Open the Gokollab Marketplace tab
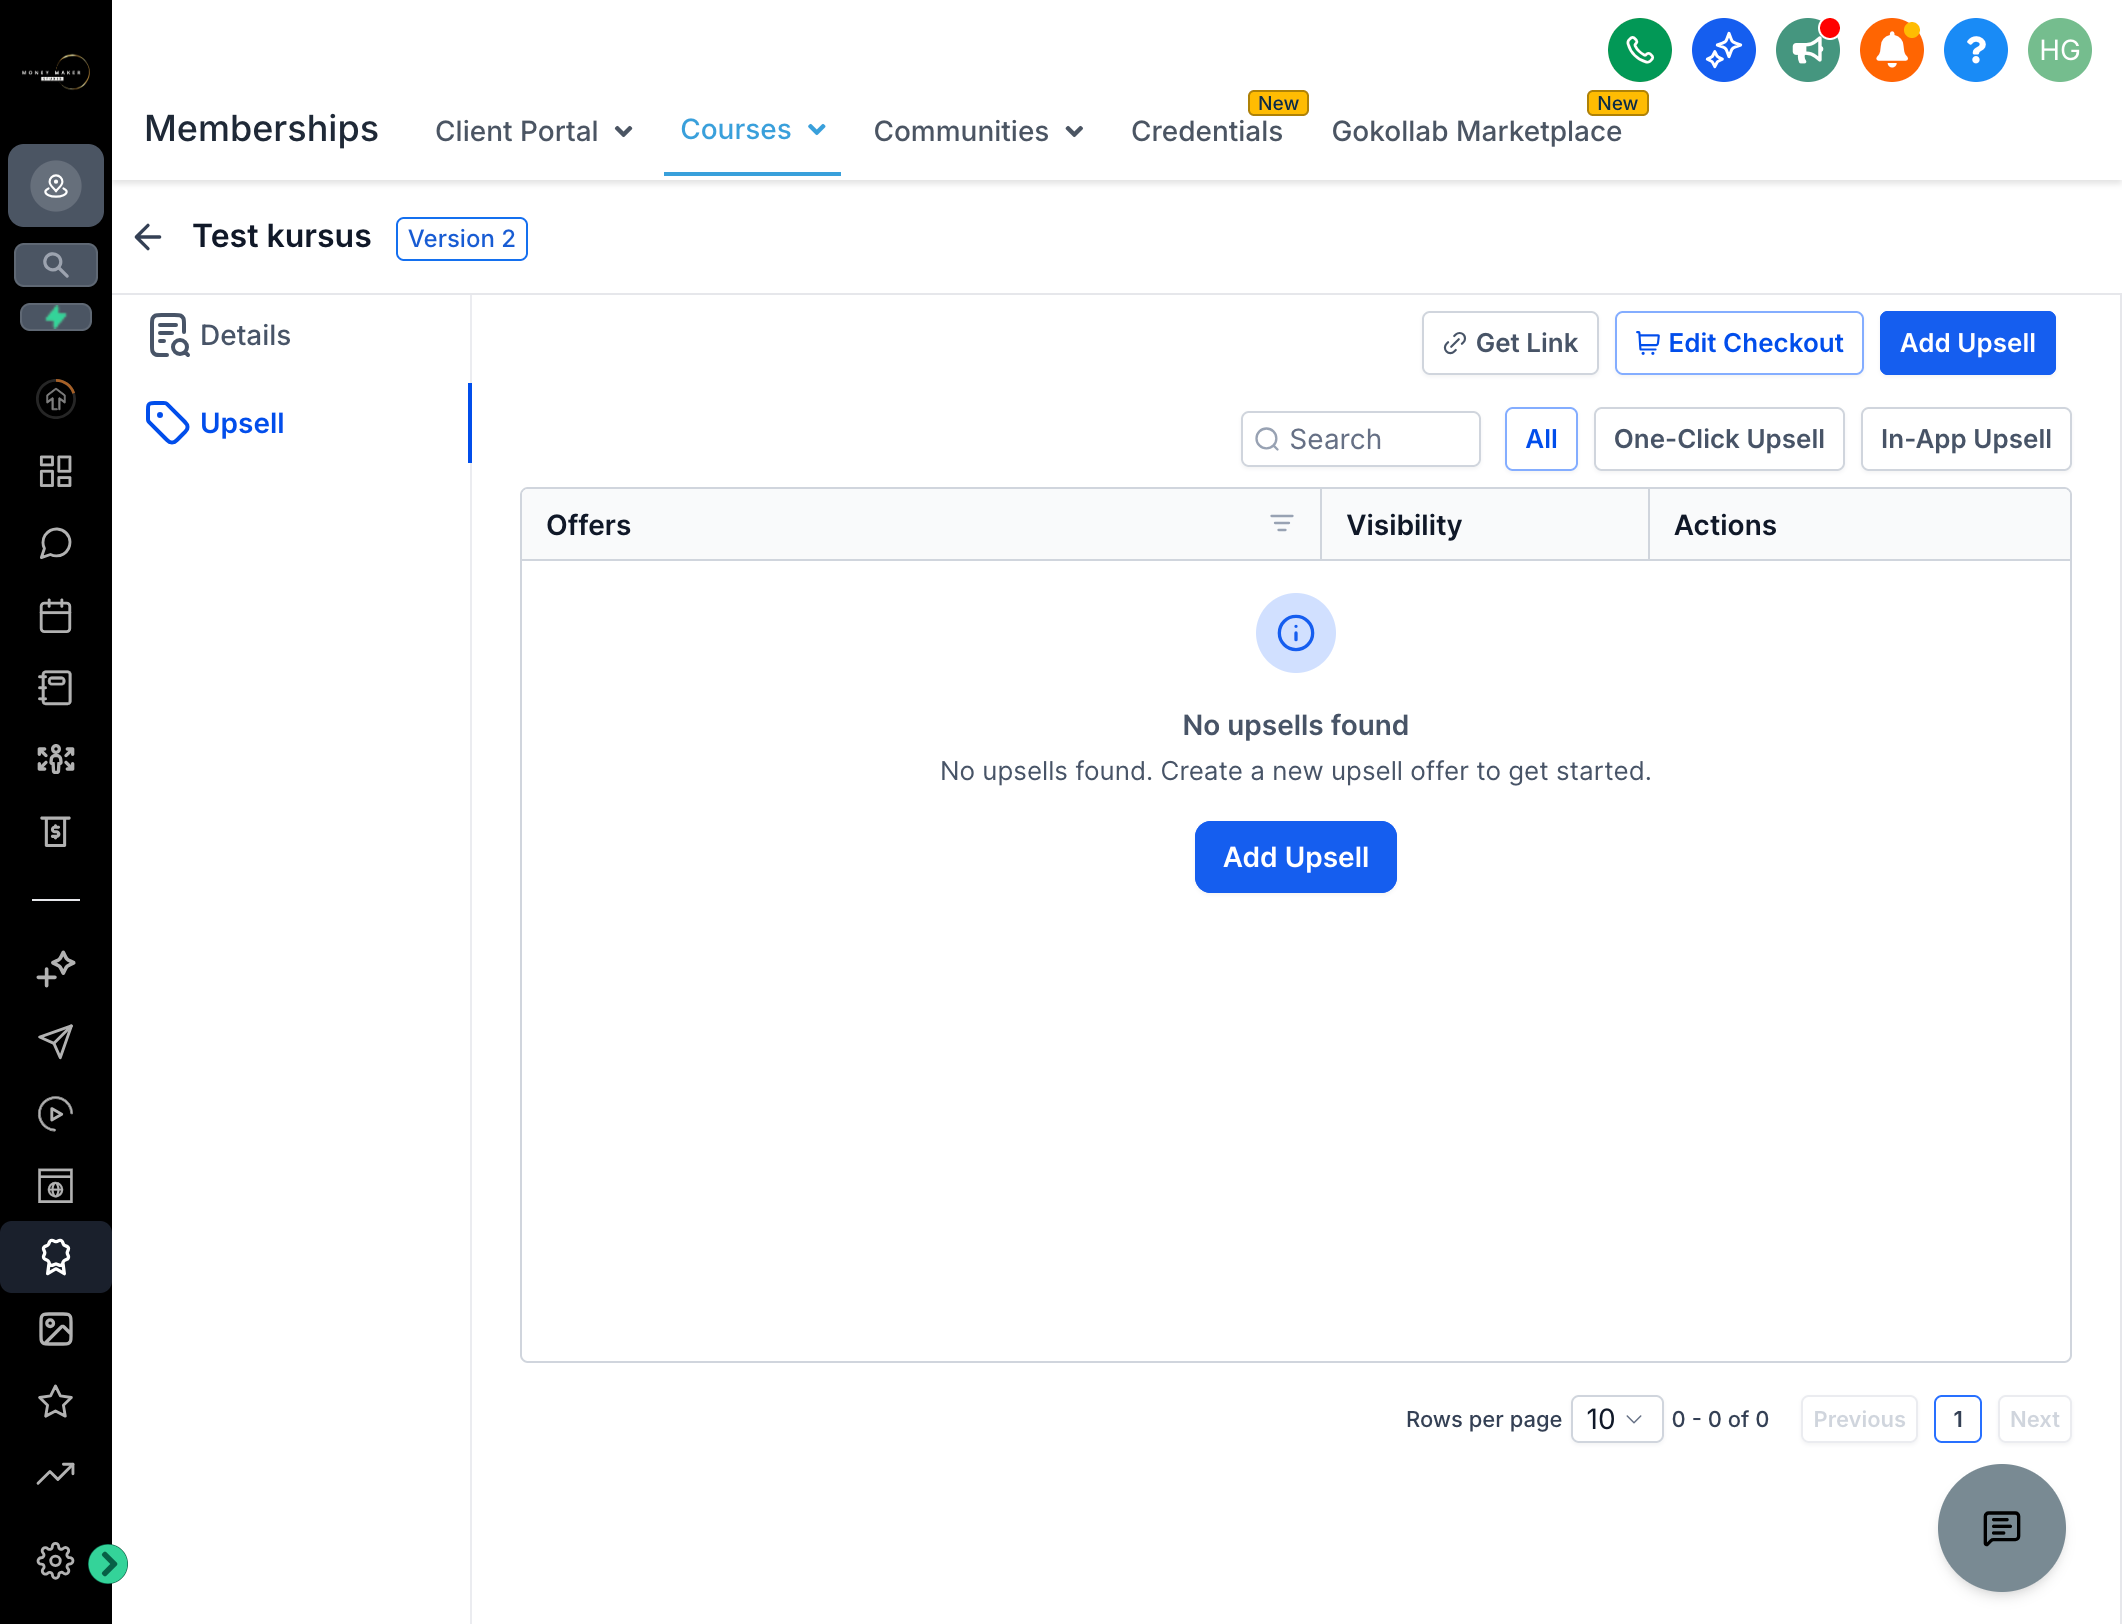This screenshot has height=1624, width=2122. click(1477, 131)
